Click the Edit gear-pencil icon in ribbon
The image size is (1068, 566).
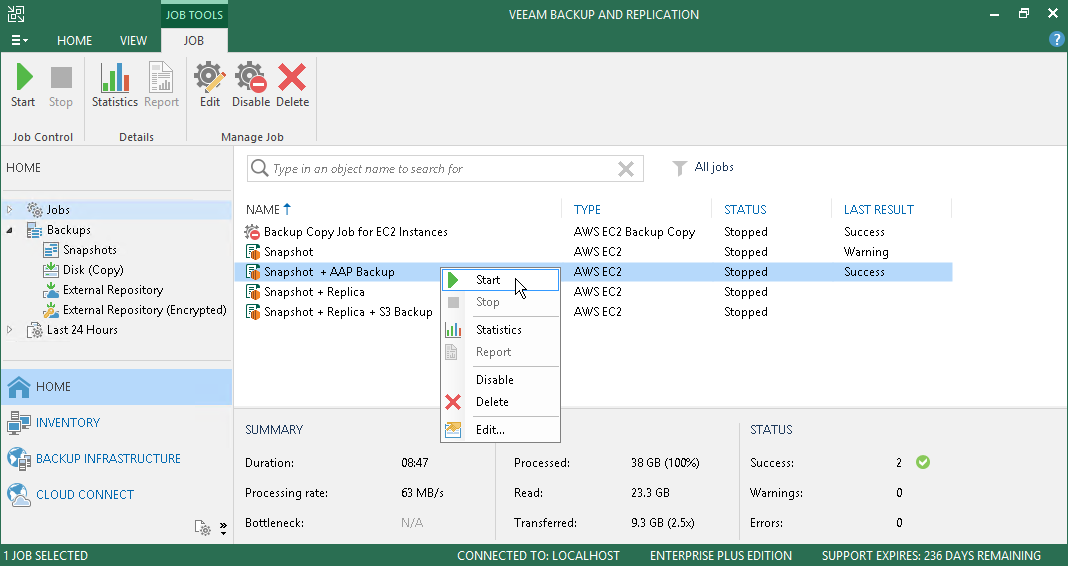pyautogui.click(x=210, y=77)
